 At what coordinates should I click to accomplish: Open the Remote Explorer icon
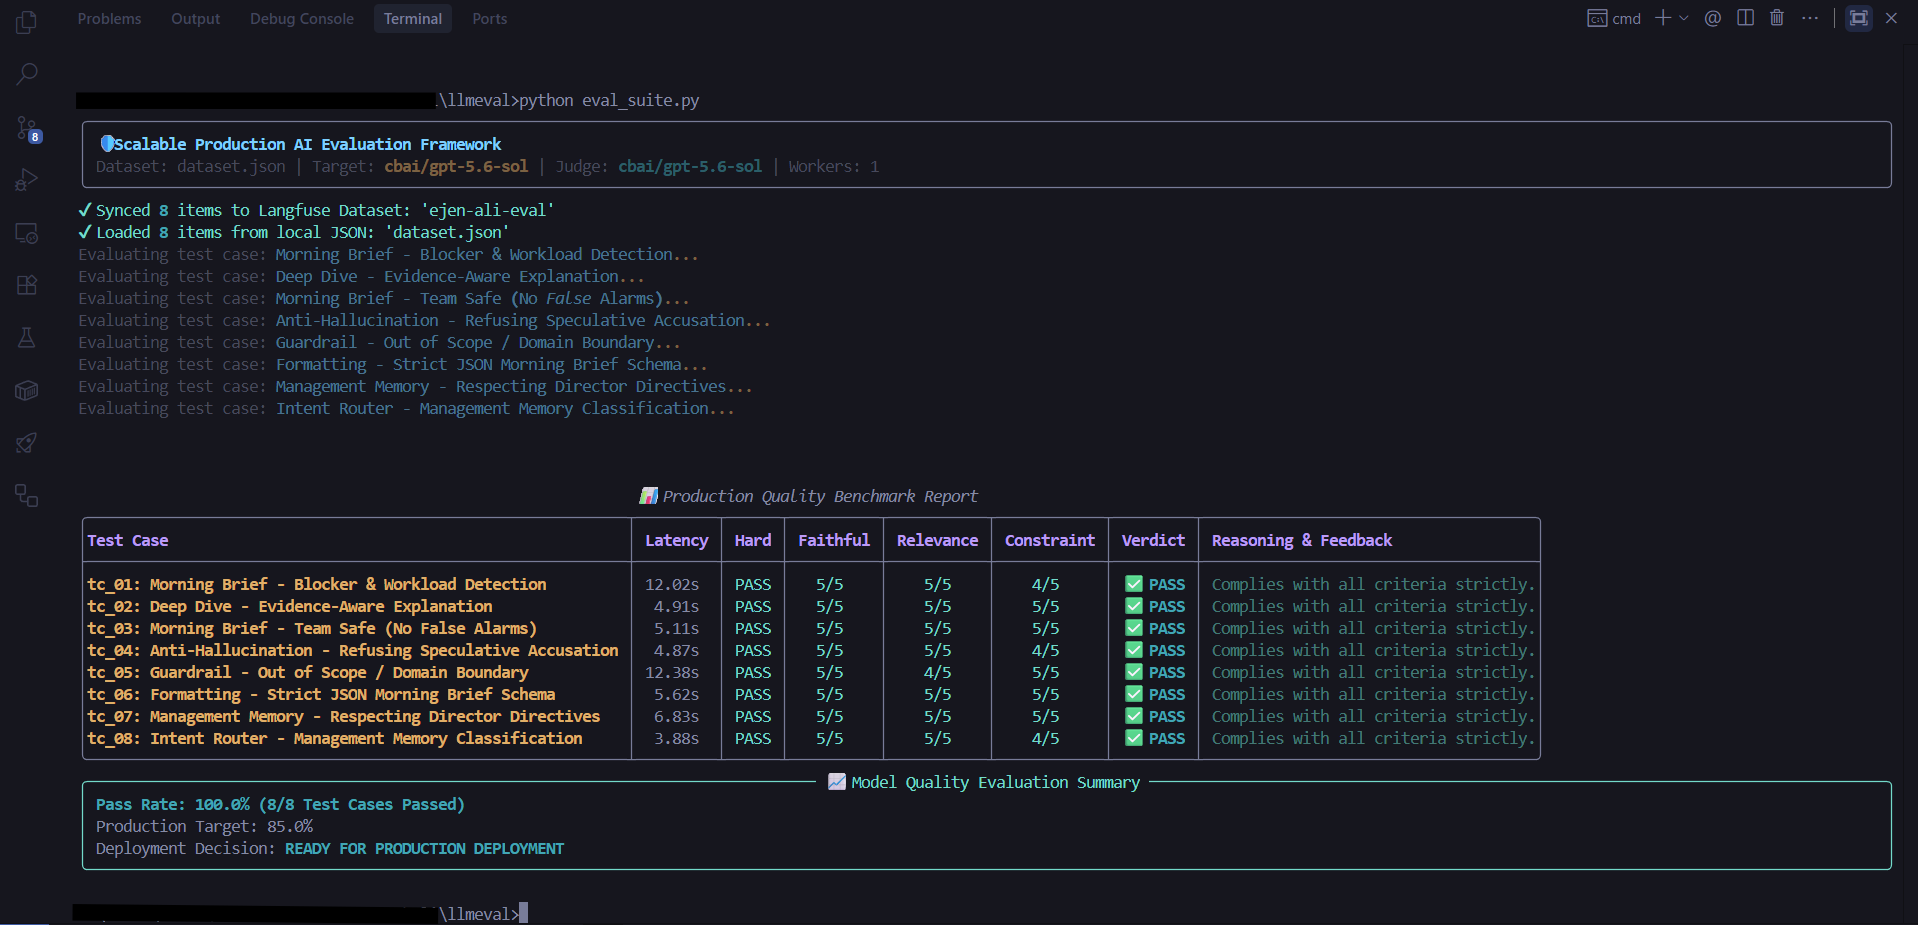[x=27, y=233]
